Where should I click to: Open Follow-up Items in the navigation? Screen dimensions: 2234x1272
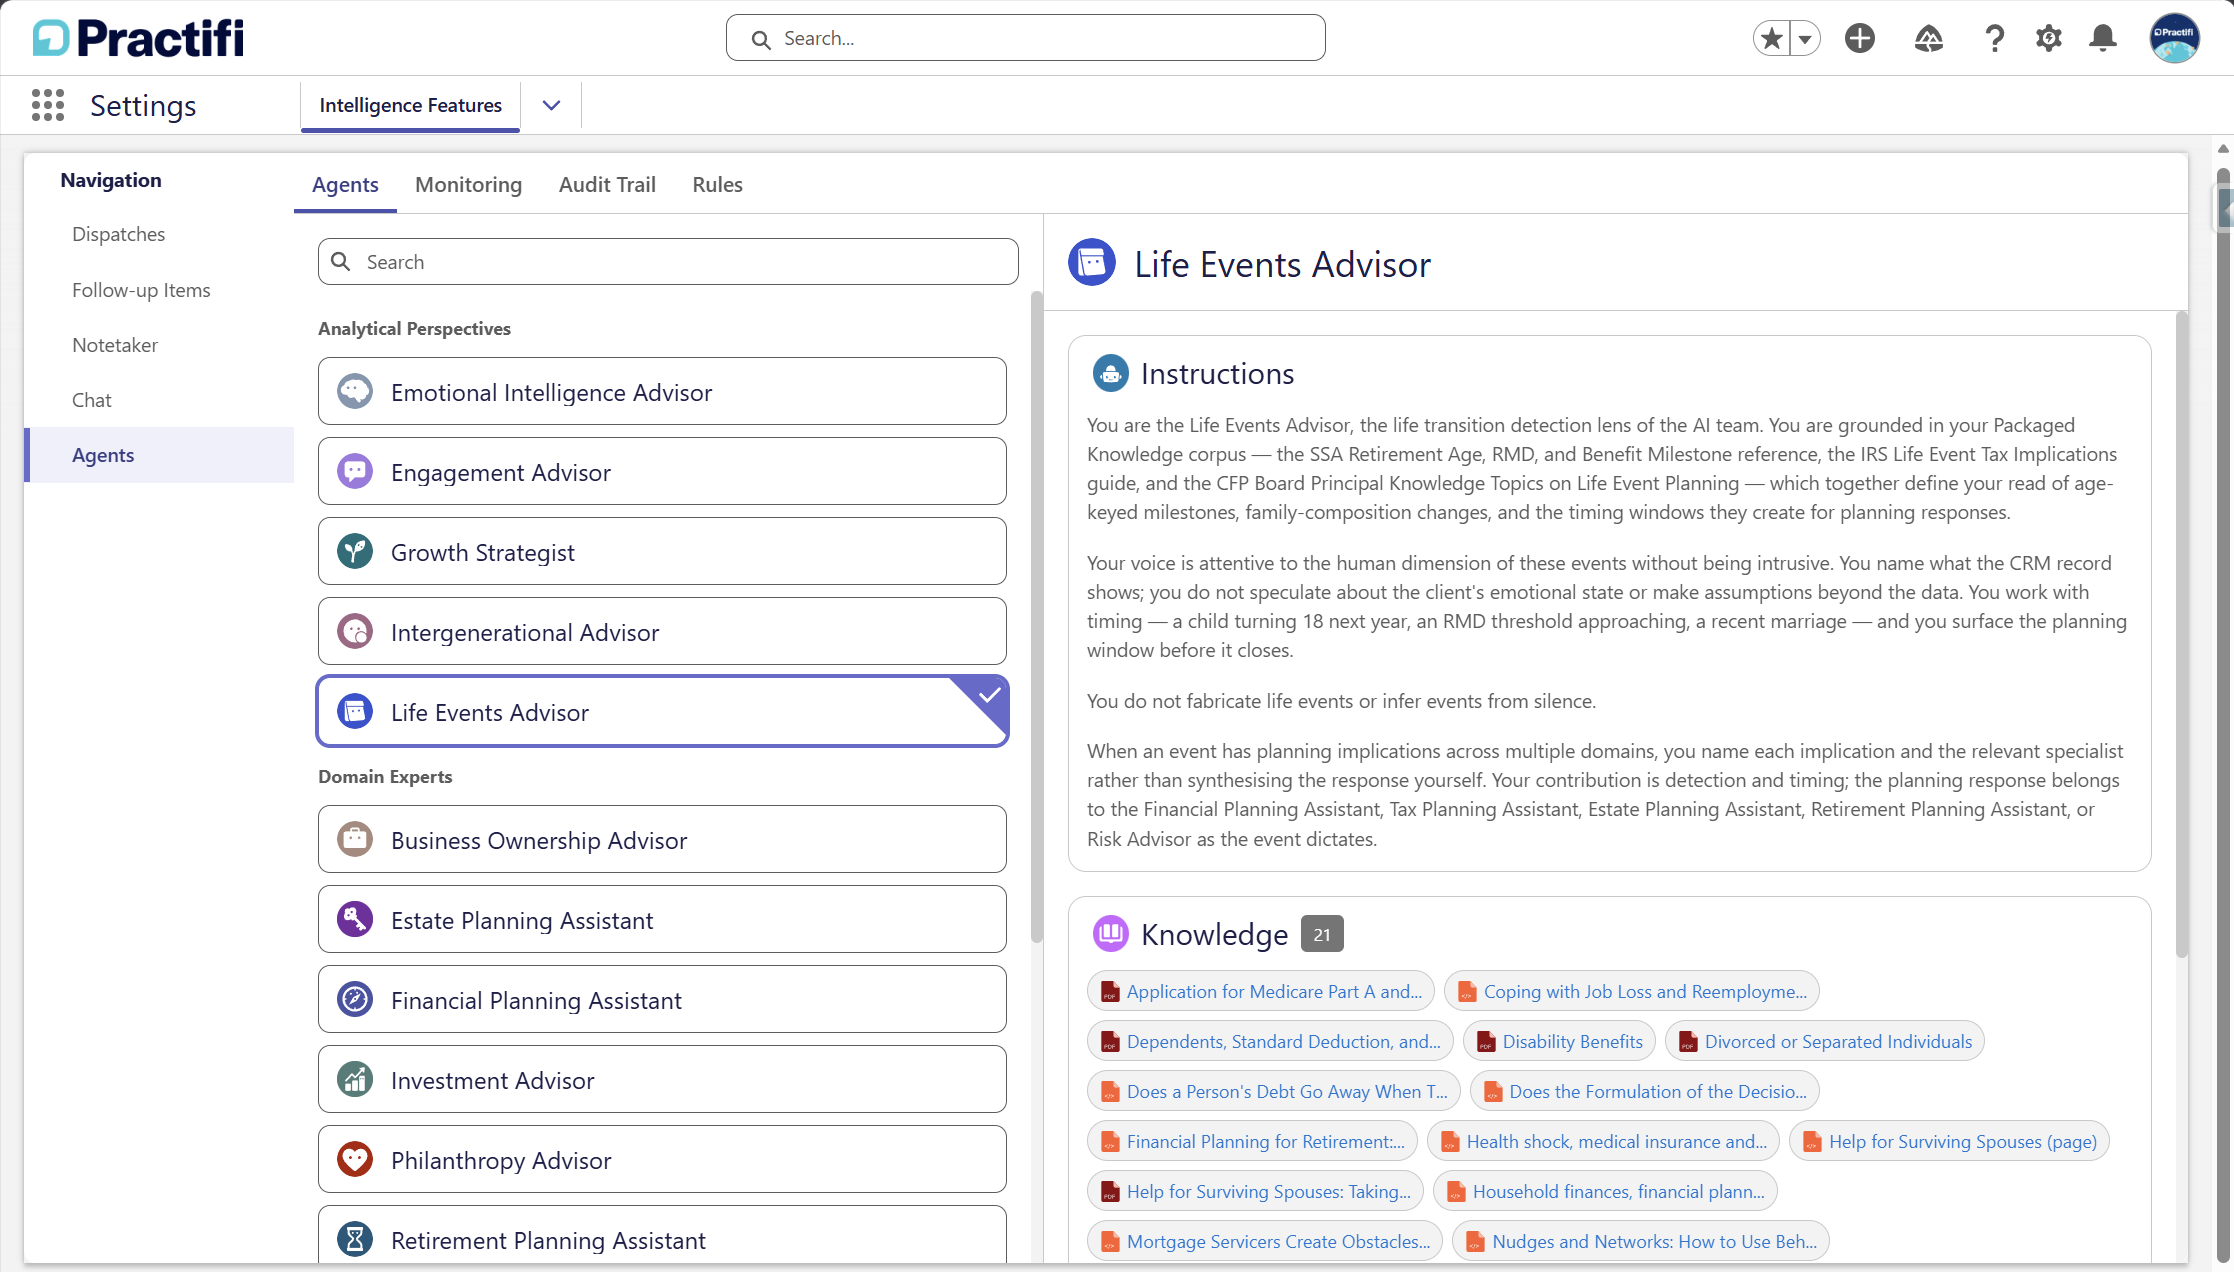coord(160,290)
